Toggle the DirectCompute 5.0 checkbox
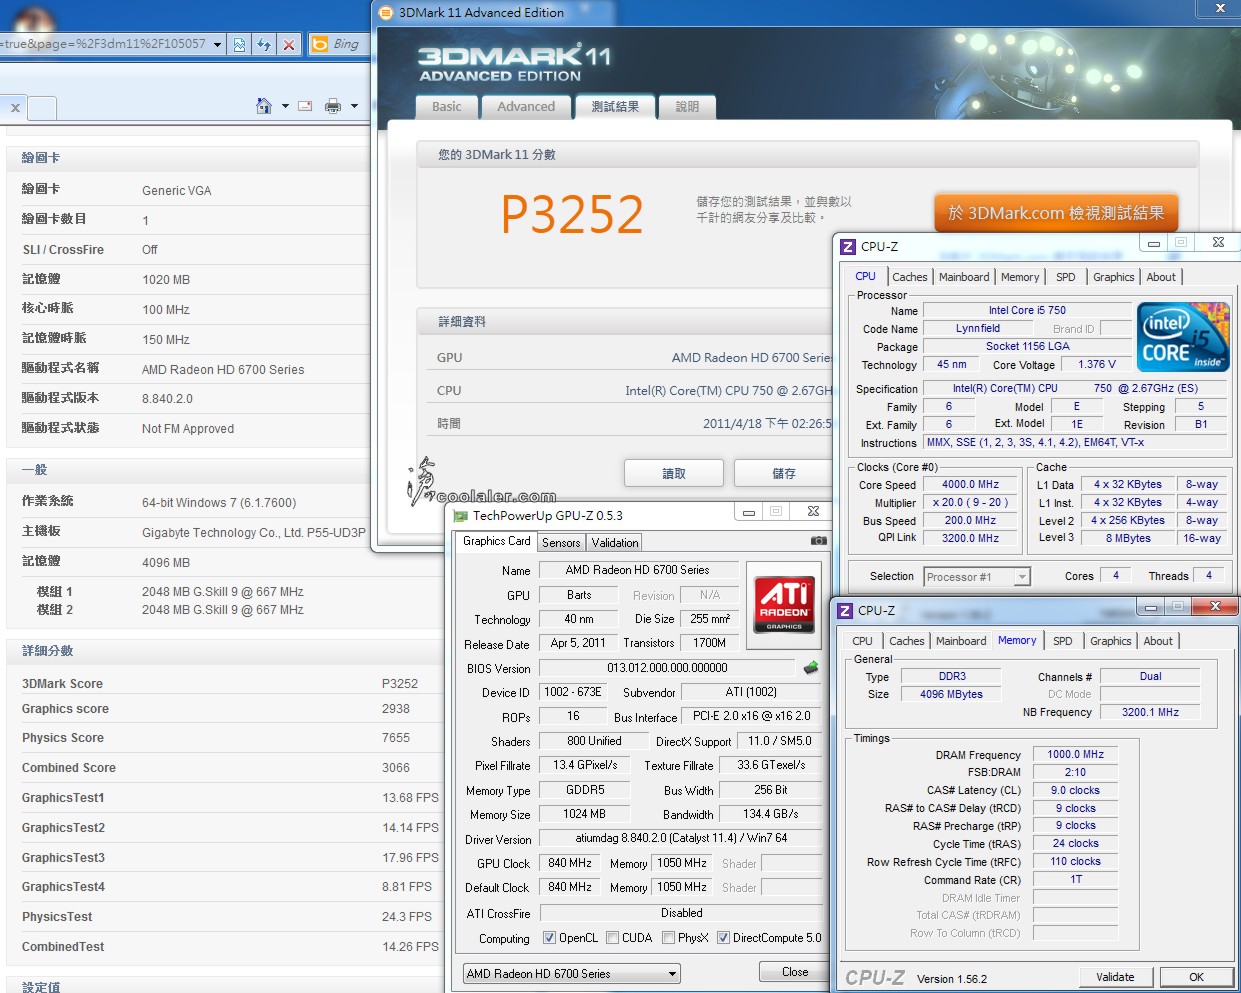Screen dimensions: 1241x993 [x=723, y=938]
